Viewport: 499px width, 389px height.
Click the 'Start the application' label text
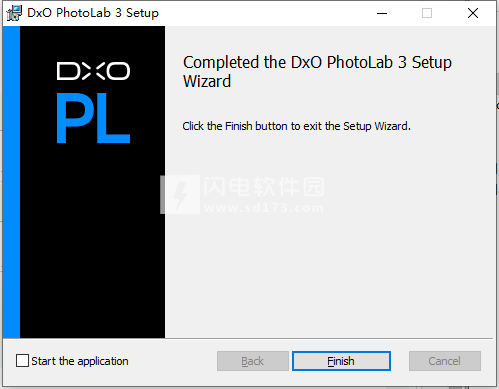(80, 361)
